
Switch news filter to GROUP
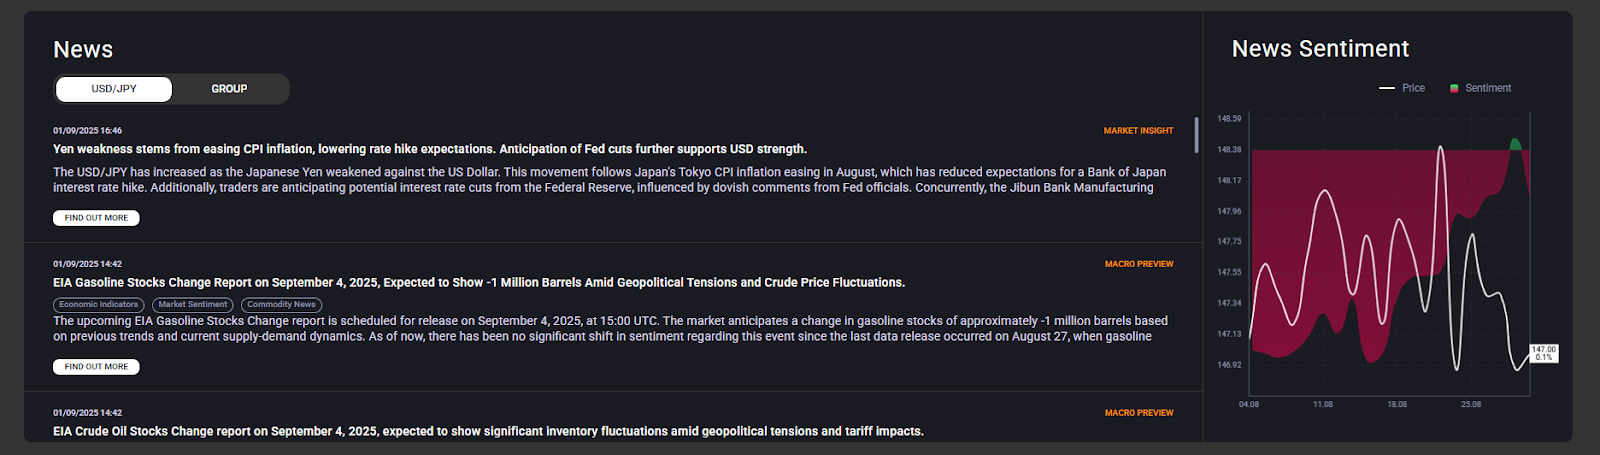coord(229,89)
